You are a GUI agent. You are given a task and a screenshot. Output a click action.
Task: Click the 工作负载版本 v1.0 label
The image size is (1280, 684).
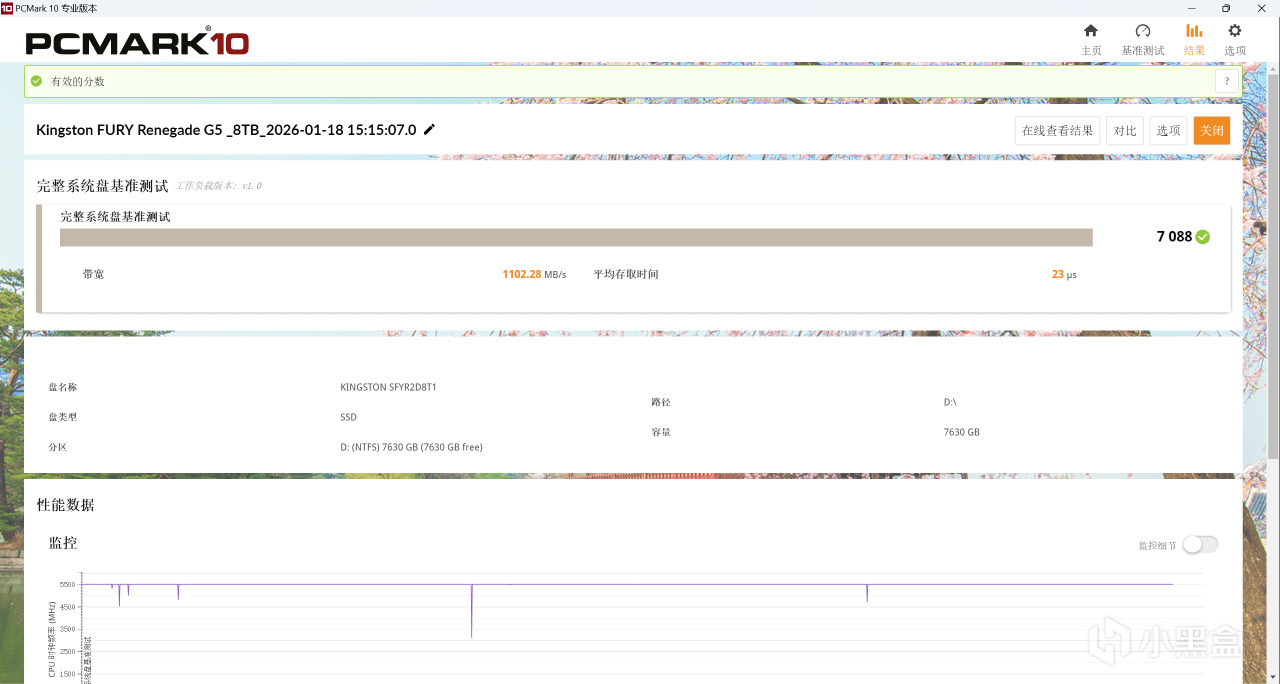(219, 186)
